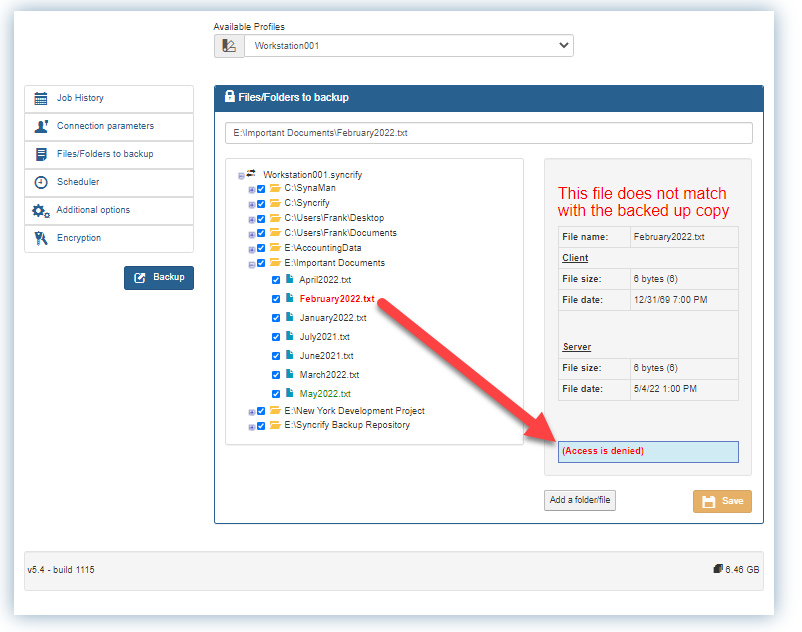Open the Scheduler section

coord(109,182)
